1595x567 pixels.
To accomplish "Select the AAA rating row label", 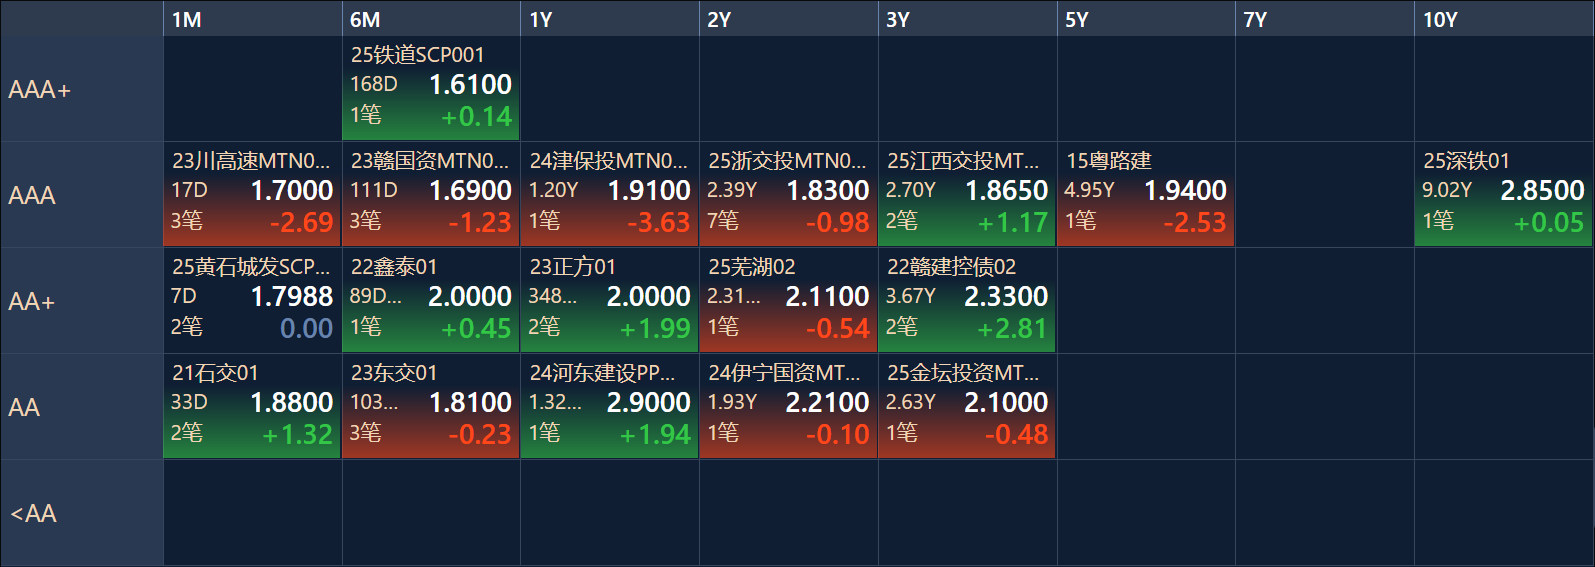I will pyautogui.click(x=82, y=195).
